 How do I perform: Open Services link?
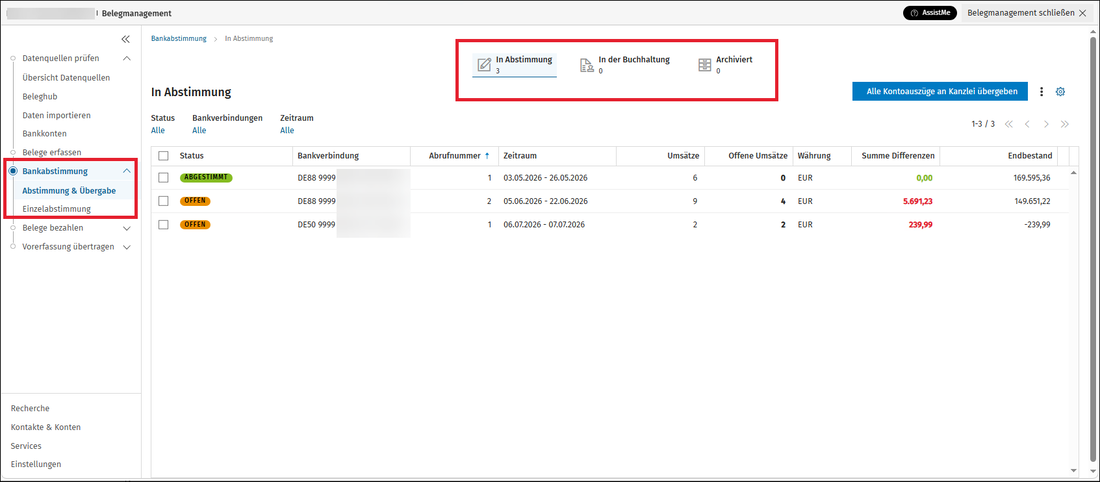point(26,446)
